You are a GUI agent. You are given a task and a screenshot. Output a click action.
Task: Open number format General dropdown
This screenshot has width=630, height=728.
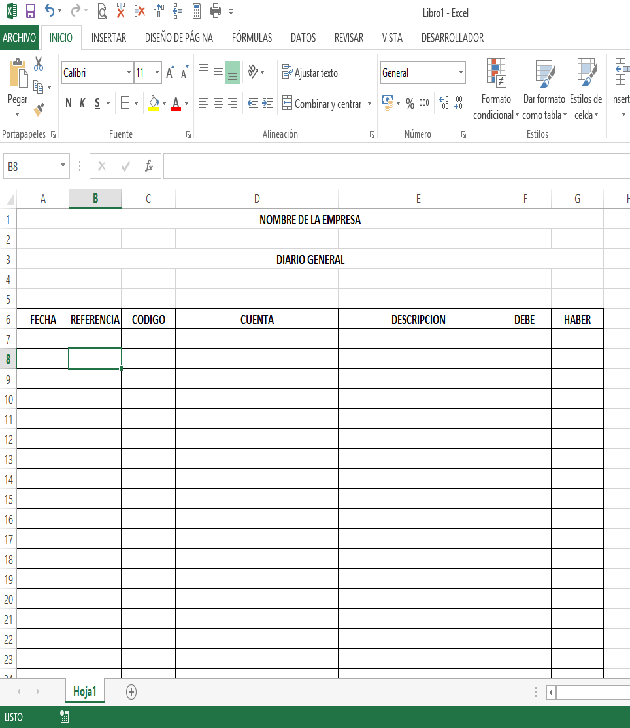click(461, 72)
